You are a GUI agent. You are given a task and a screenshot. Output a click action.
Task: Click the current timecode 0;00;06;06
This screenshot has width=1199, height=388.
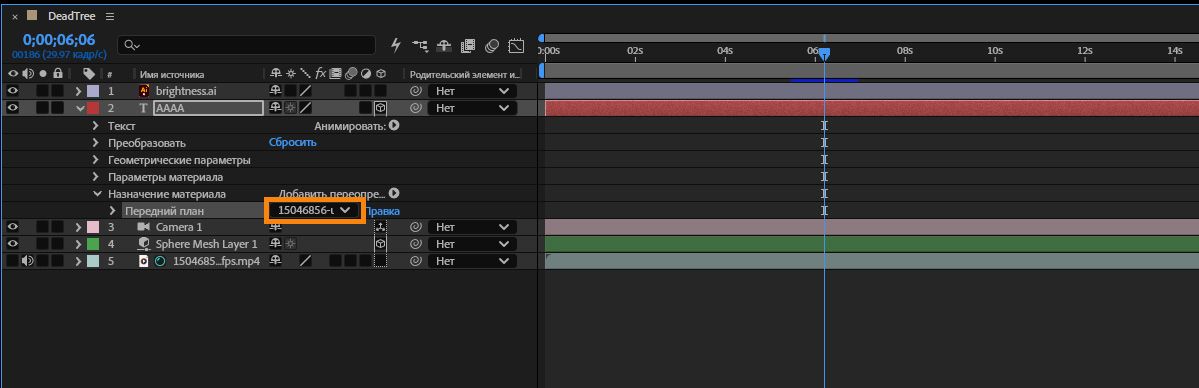pos(59,40)
